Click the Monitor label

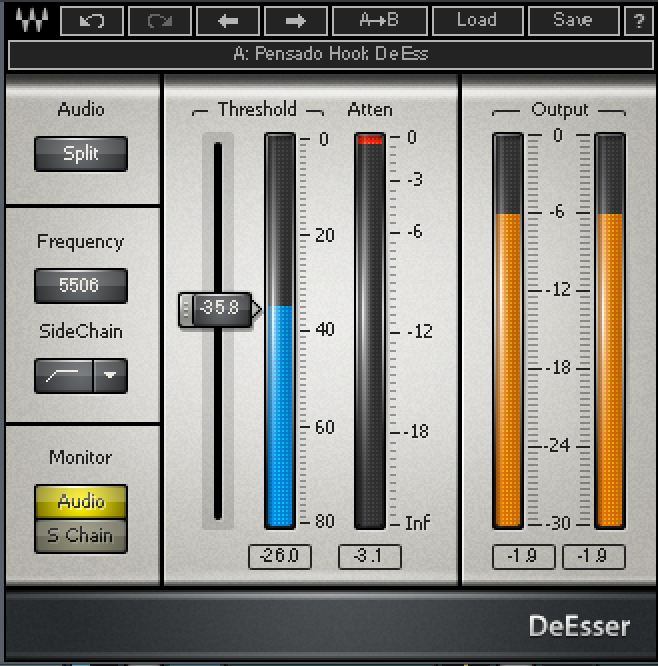click(x=81, y=457)
